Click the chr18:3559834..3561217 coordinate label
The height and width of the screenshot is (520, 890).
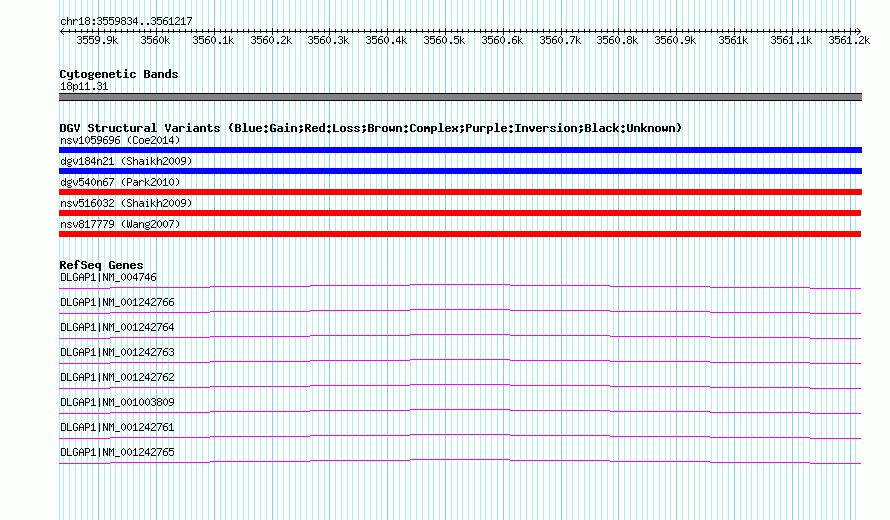pos(126,21)
